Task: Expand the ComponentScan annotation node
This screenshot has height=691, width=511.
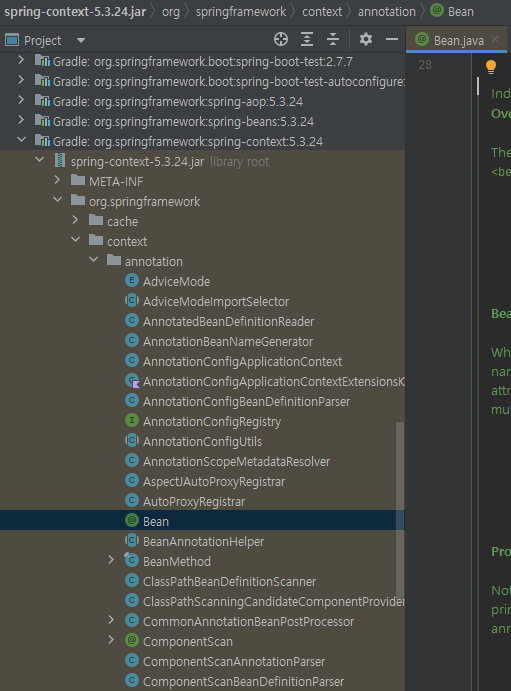Action: click(111, 640)
